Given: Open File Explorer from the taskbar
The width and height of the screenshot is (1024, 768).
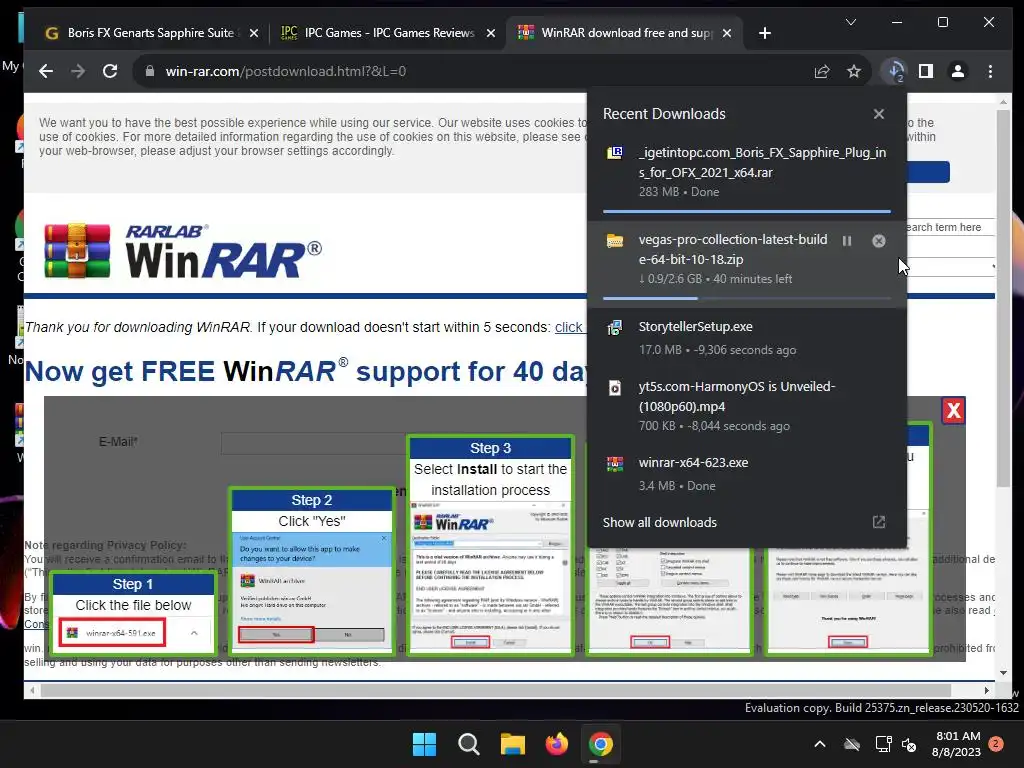Looking at the screenshot, I should pos(513,744).
